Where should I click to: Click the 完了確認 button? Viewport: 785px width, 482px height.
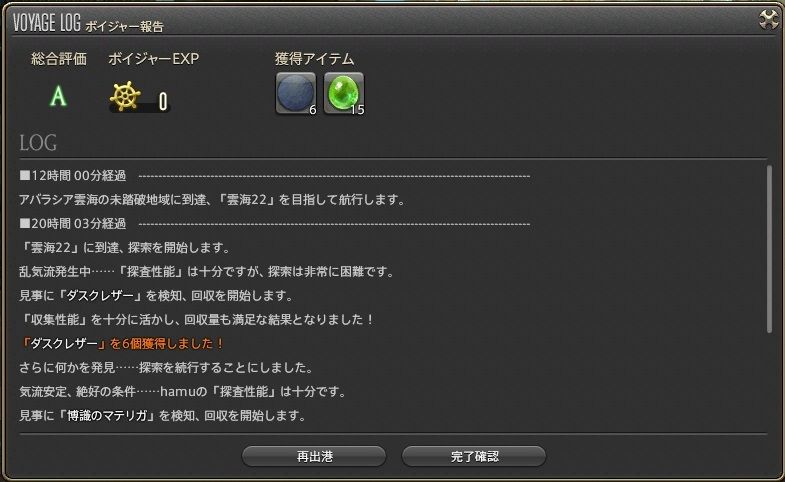(x=474, y=456)
